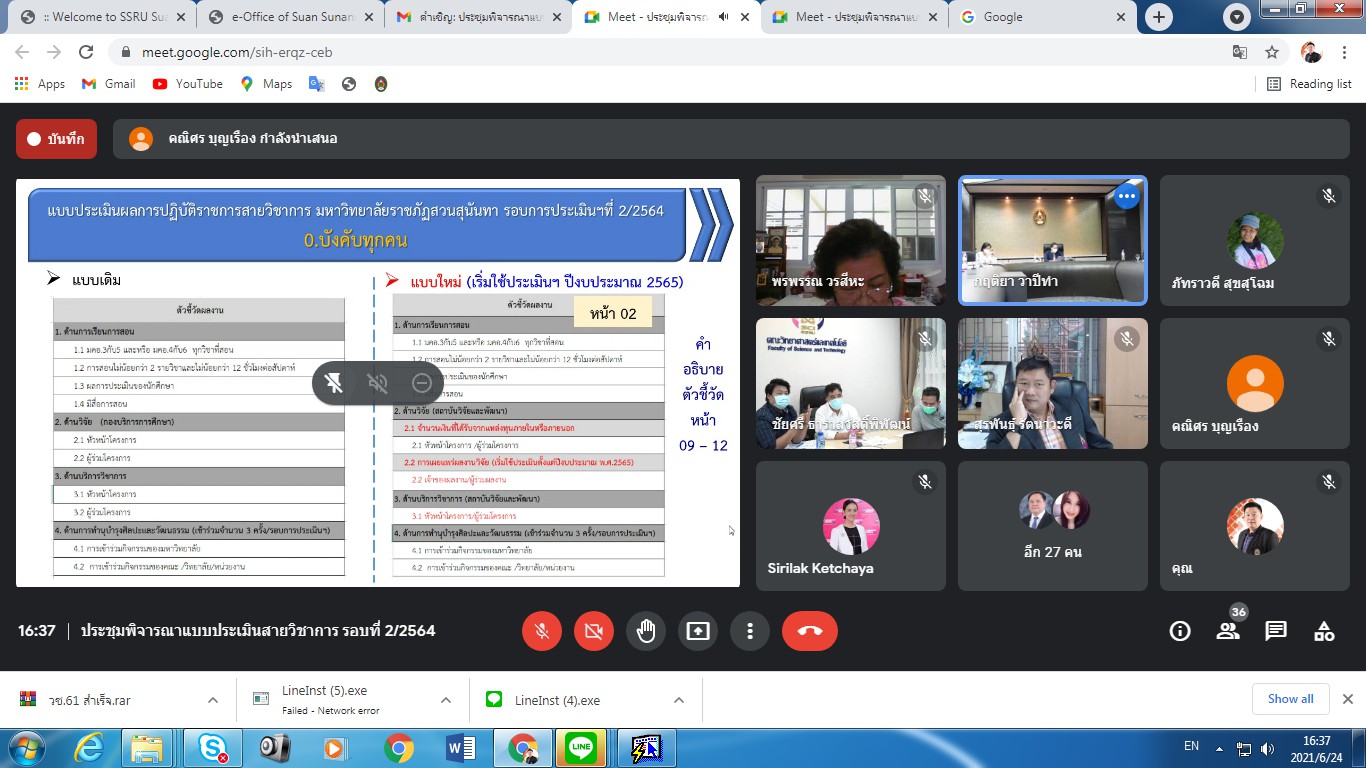The width and height of the screenshot is (1366, 768).
Task: Click the red leave call button
Action: tap(809, 631)
